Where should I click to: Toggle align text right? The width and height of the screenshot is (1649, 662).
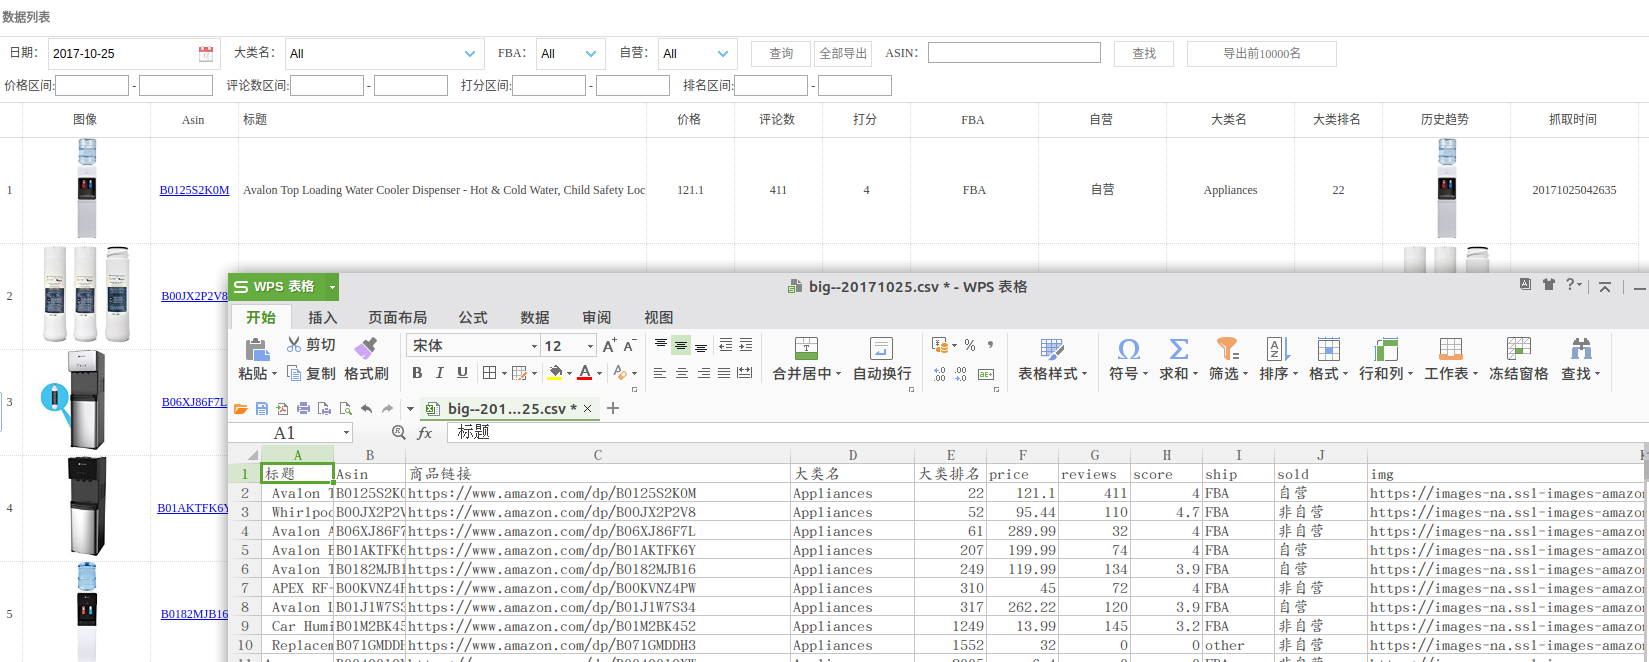coord(703,373)
